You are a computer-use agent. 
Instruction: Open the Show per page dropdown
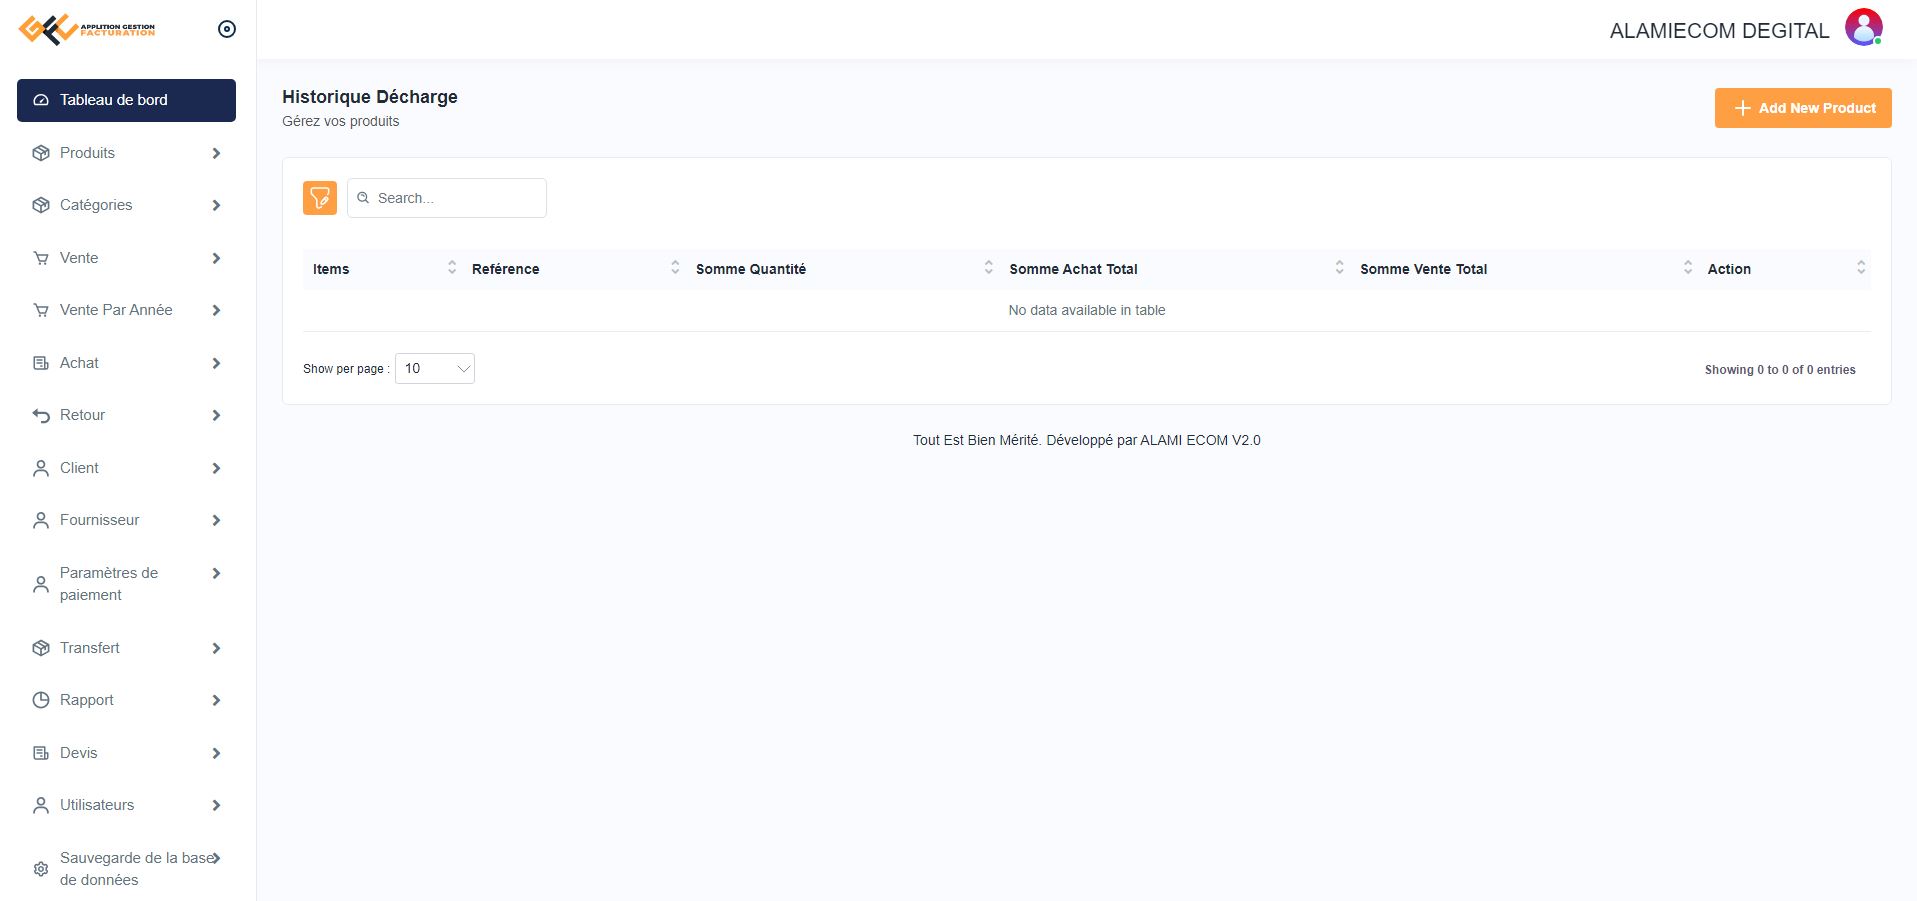[x=435, y=369]
